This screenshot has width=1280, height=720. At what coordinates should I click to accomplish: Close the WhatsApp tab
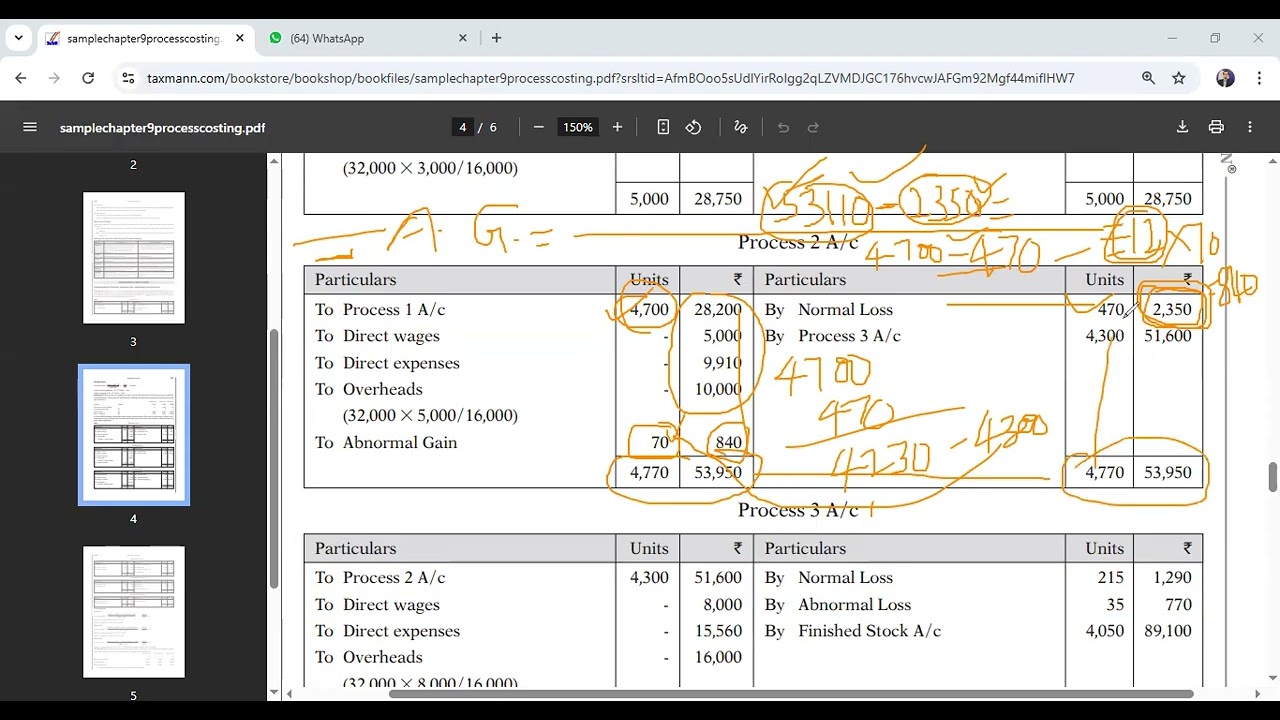[x=463, y=38]
